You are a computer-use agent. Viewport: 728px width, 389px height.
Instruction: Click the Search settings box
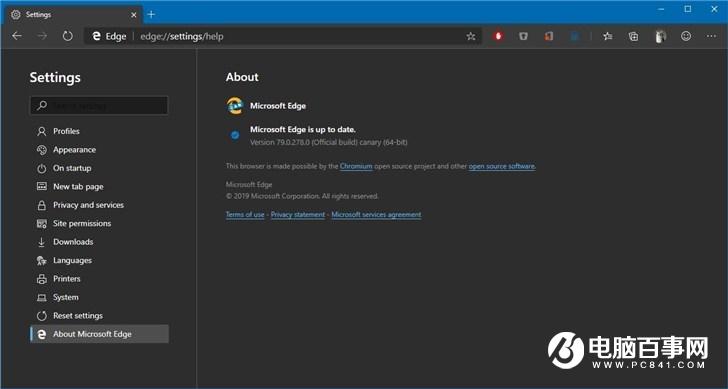click(x=99, y=105)
